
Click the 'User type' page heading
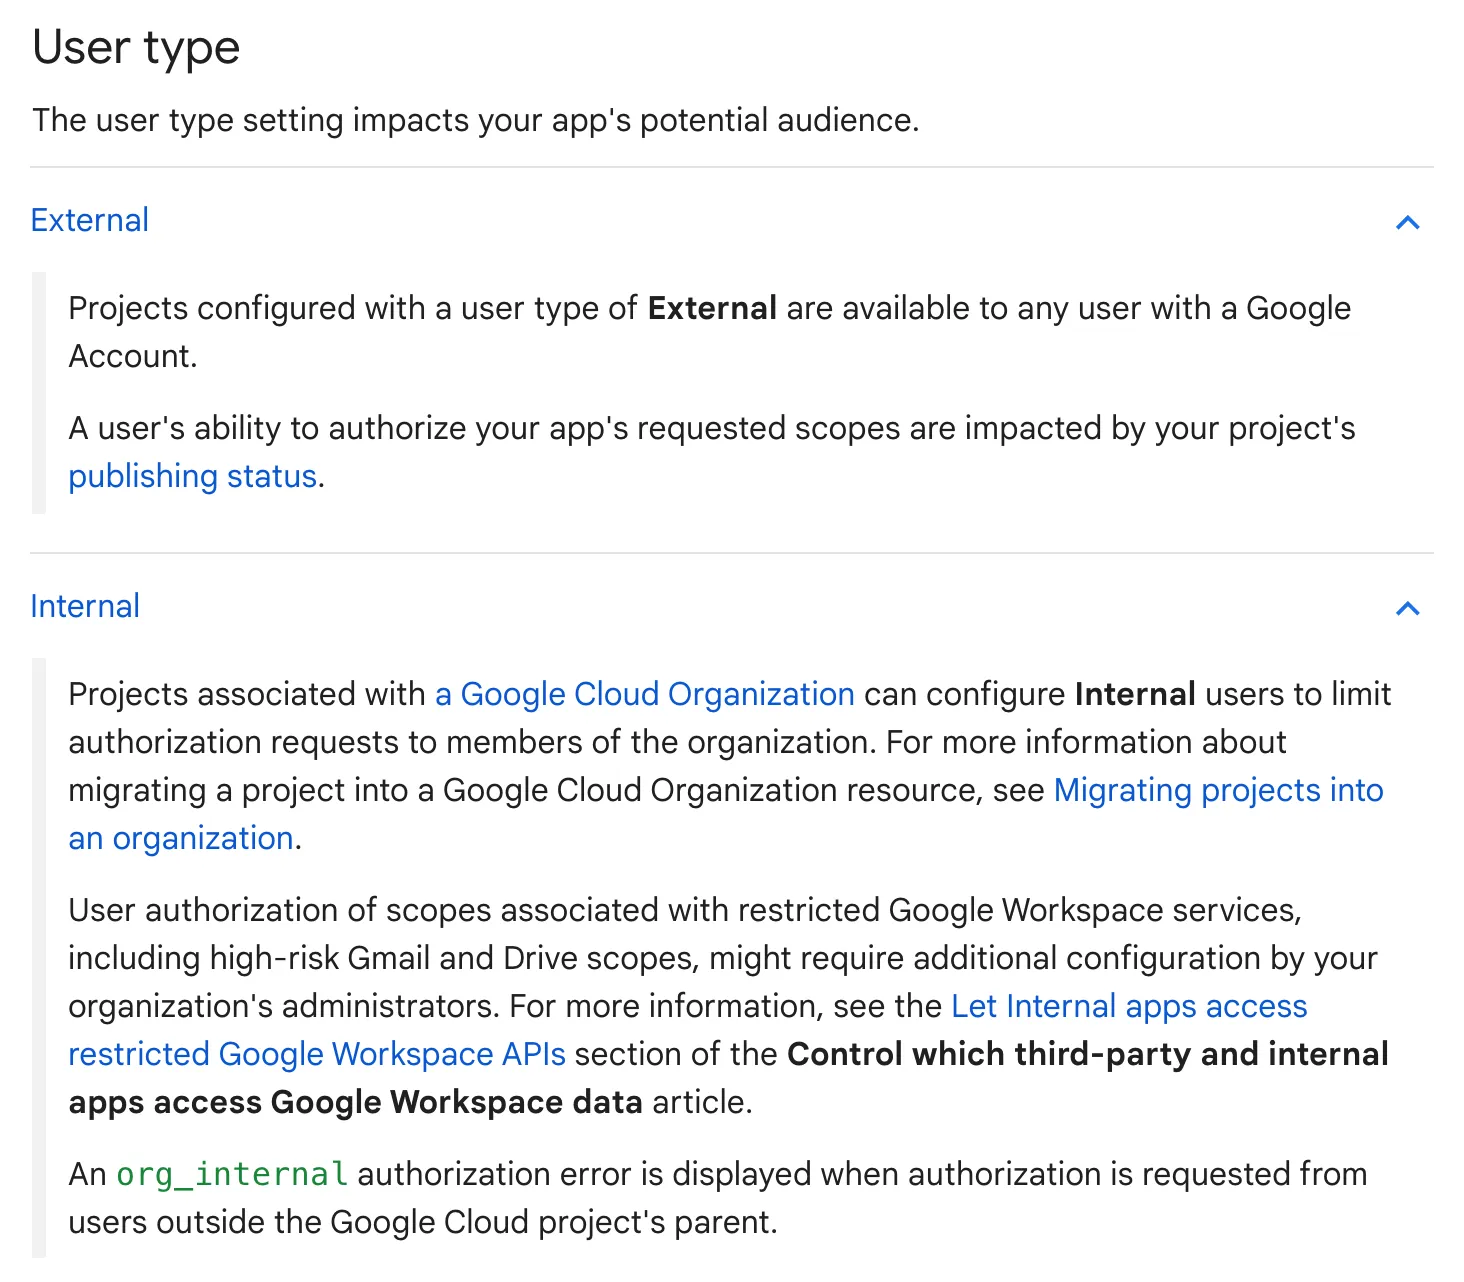(x=136, y=48)
